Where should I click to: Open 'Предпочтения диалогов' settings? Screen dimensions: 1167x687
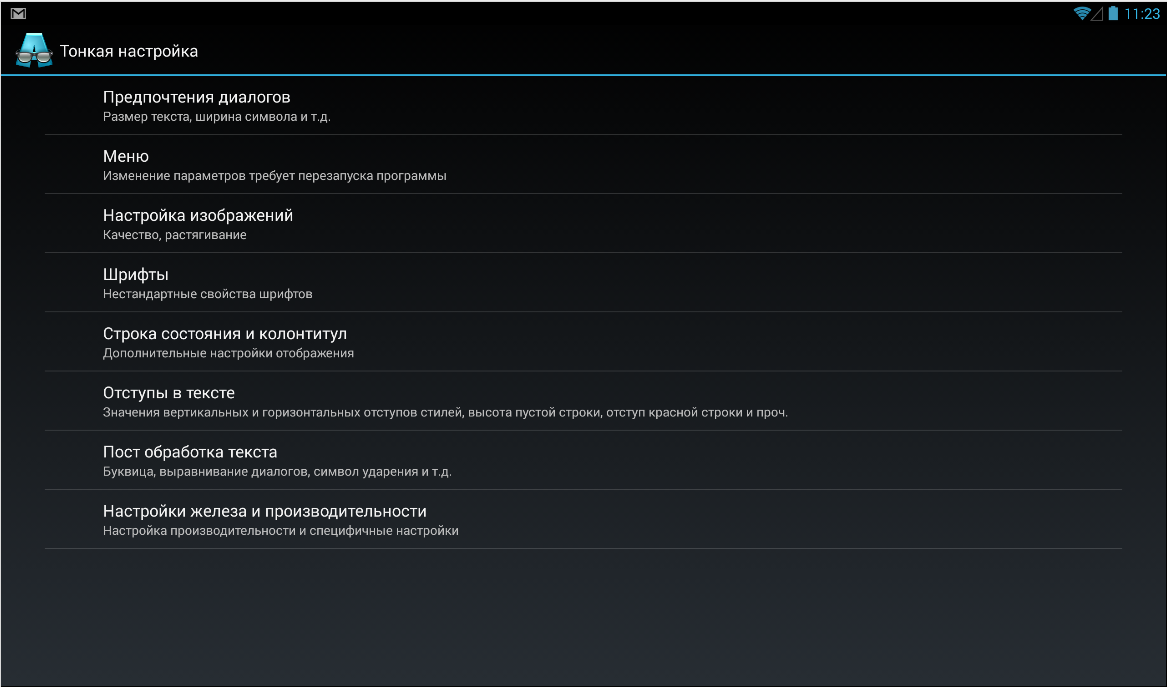pos(197,97)
